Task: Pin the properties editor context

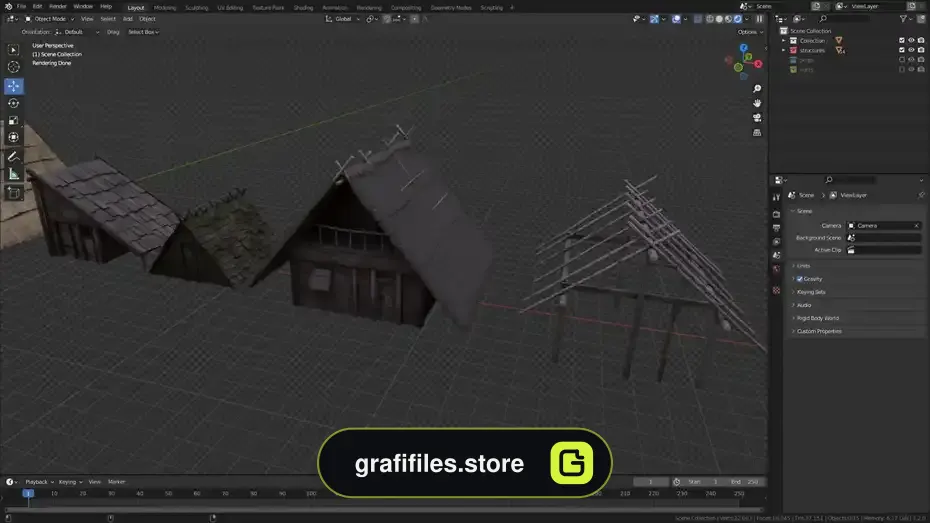Action: coord(921,195)
